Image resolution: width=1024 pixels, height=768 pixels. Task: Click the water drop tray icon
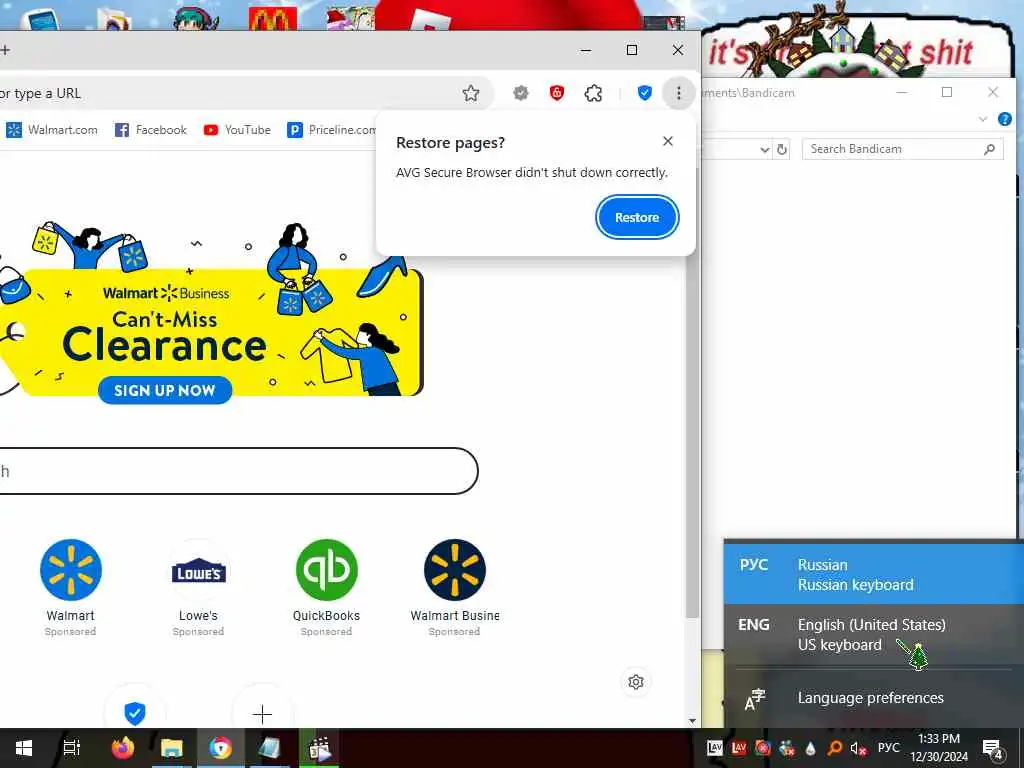810,748
